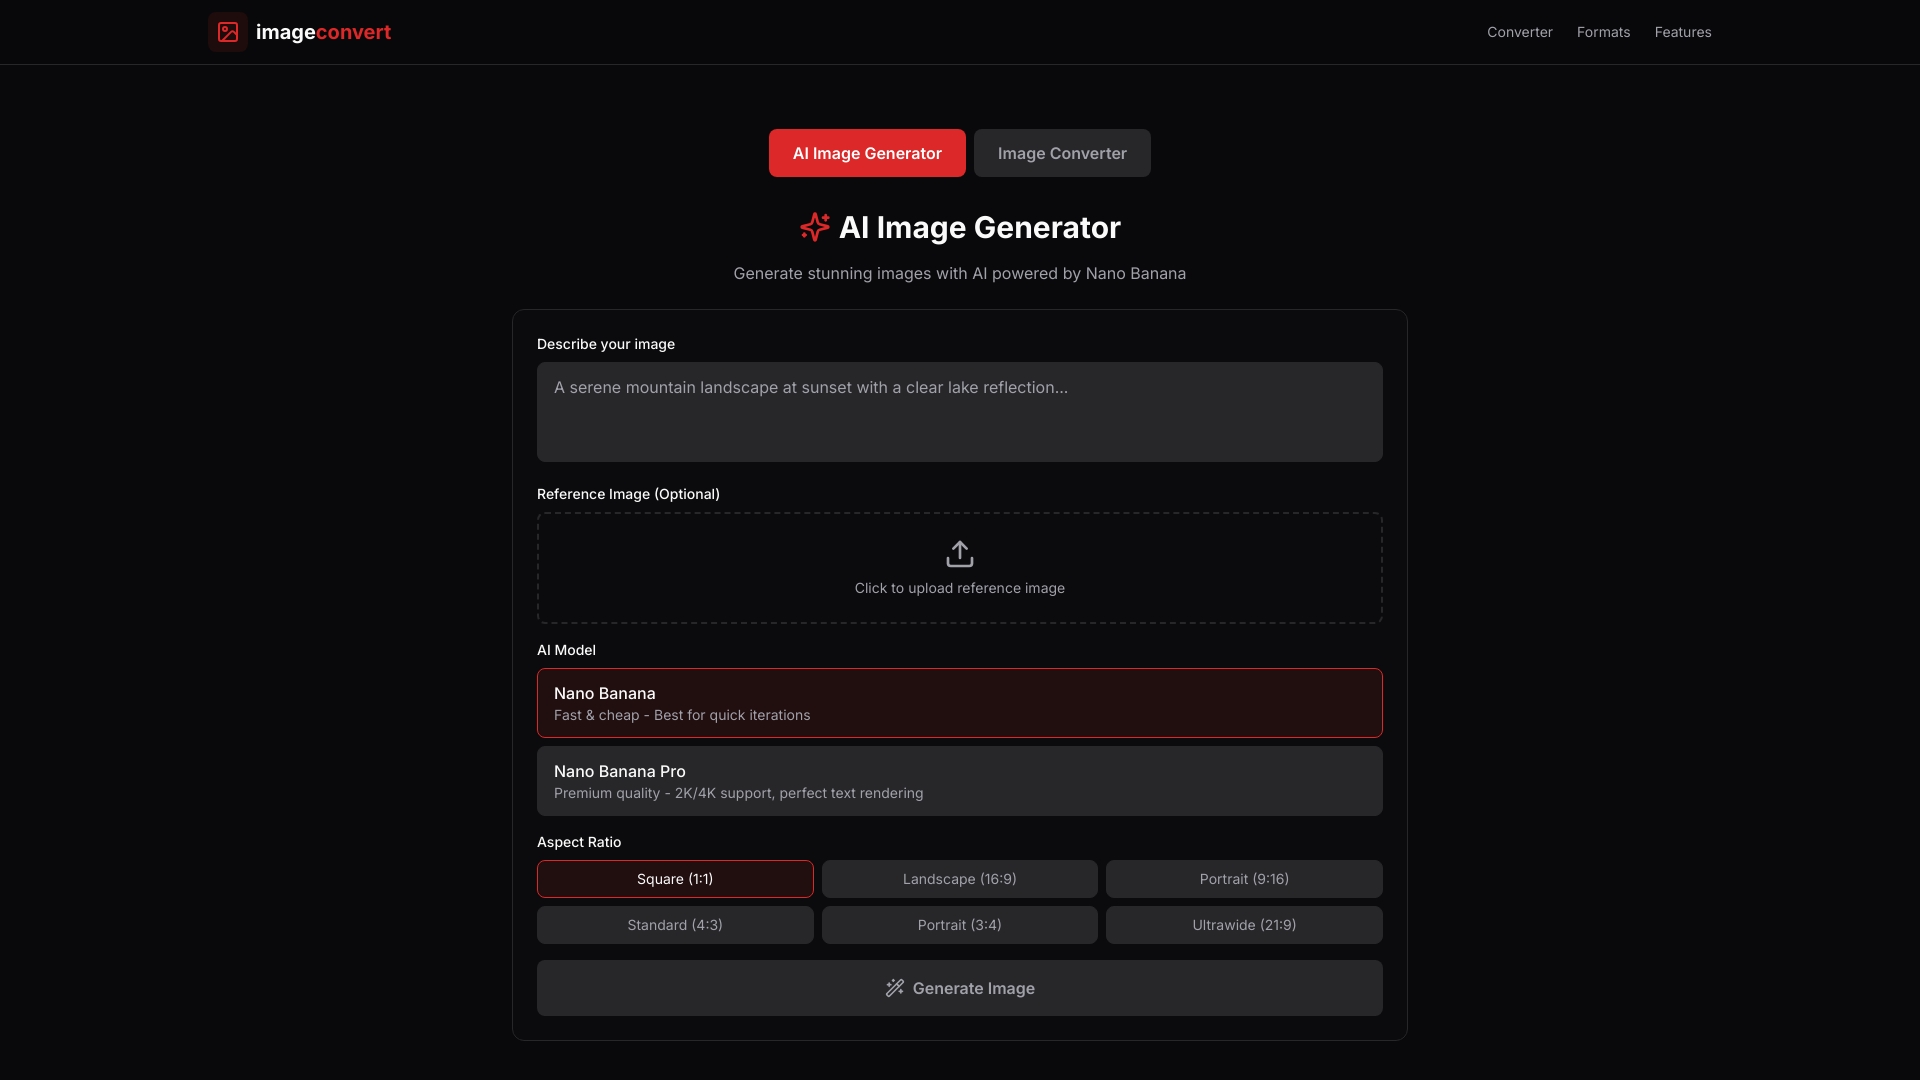Select the Nano Banana model
The width and height of the screenshot is (1920, 1080).
click(x=959, y=703)
